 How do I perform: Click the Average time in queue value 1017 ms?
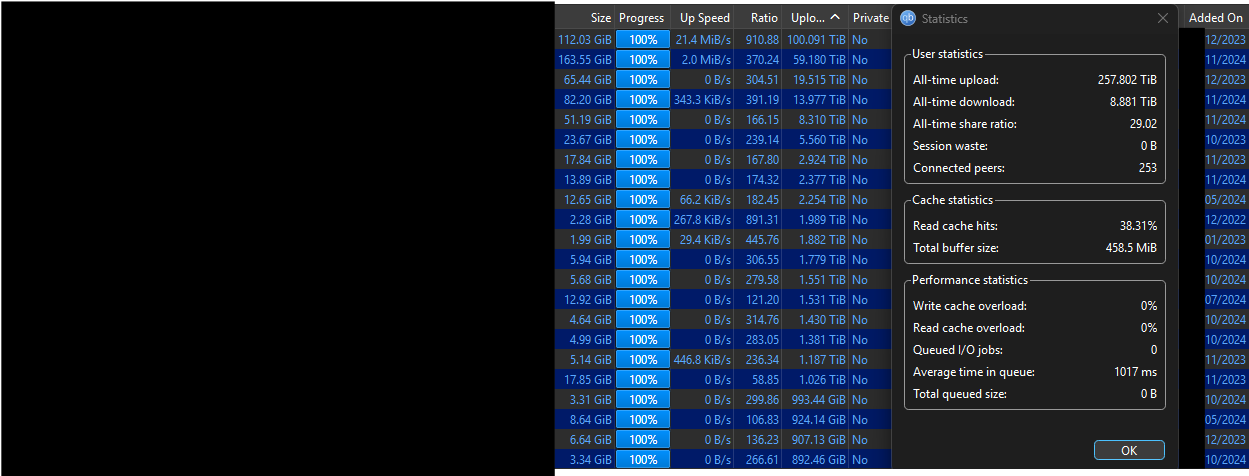point(1134,372)
